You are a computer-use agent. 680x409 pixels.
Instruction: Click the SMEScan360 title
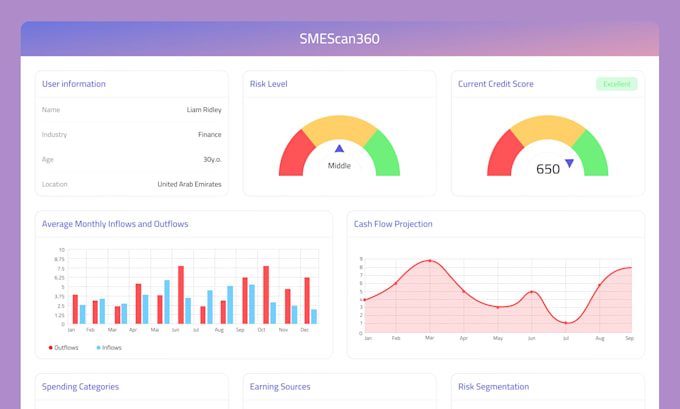(340, 39)
